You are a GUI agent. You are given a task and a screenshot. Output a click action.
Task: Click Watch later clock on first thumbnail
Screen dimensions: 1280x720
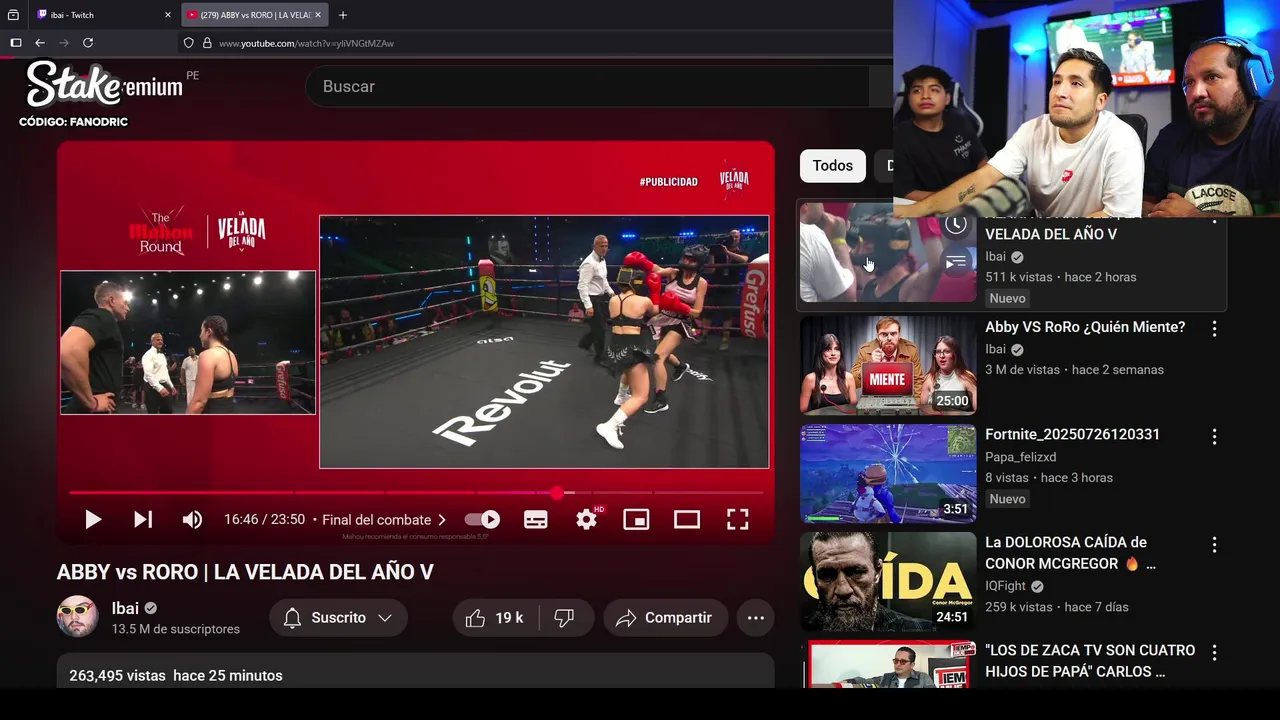956,224
